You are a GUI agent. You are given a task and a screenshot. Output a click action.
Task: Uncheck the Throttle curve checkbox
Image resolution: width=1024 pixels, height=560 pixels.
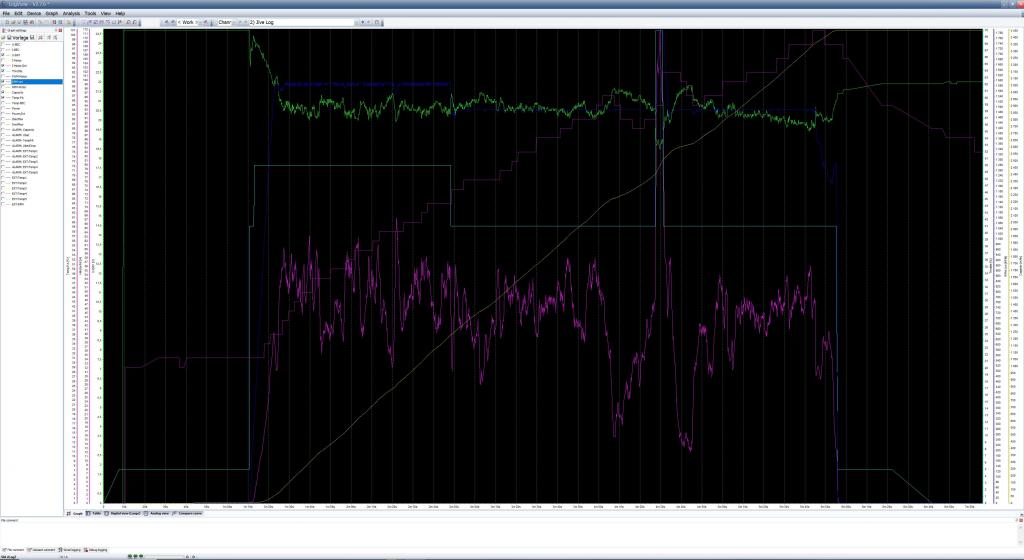pos(5,71)
